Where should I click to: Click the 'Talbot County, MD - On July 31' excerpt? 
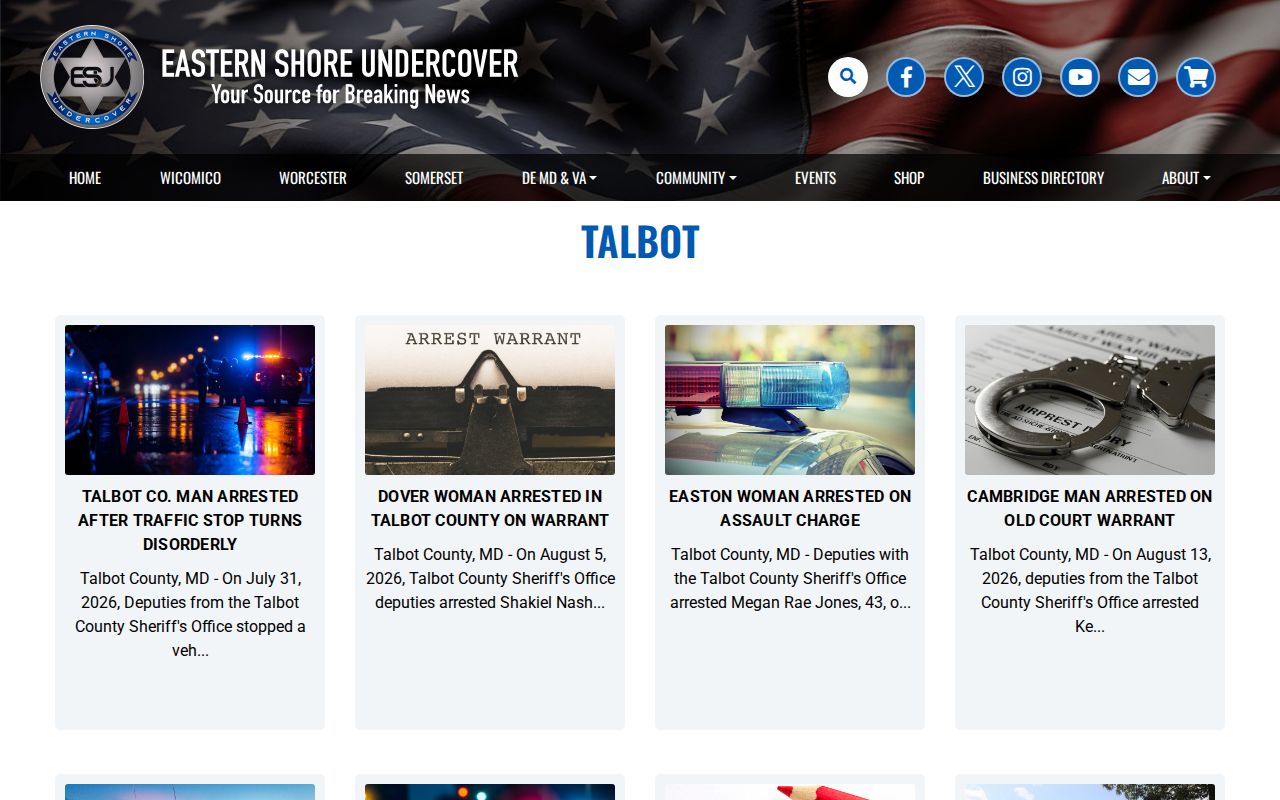[190, 614]
